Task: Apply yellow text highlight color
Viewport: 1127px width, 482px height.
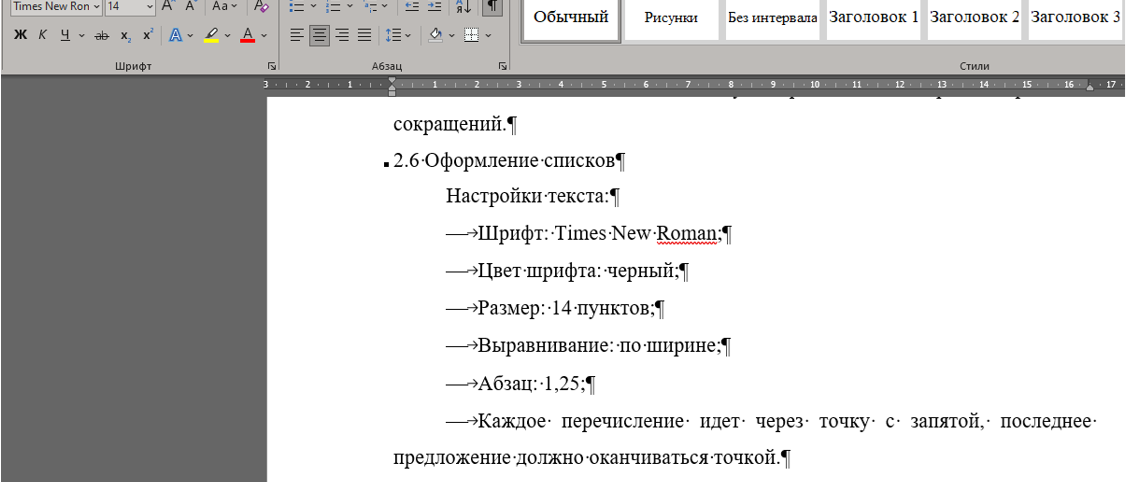Action: click(x=210, y=35)
